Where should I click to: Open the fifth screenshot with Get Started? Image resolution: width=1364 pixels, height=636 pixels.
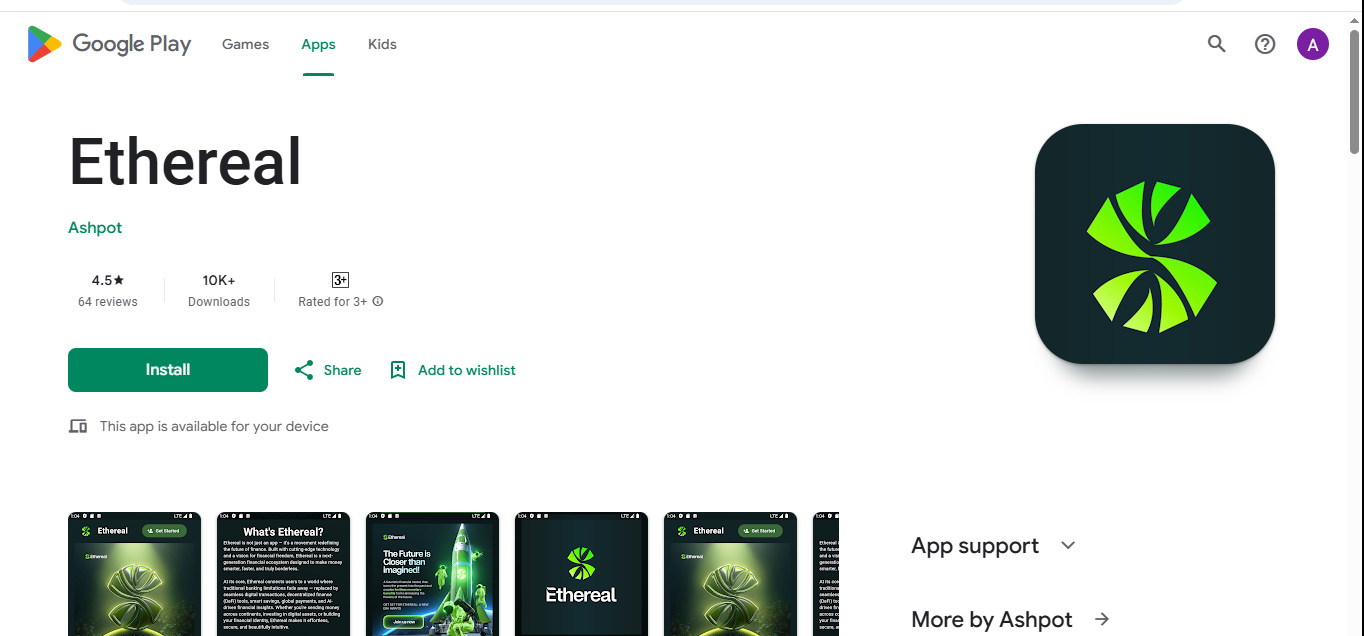[731, 574]
